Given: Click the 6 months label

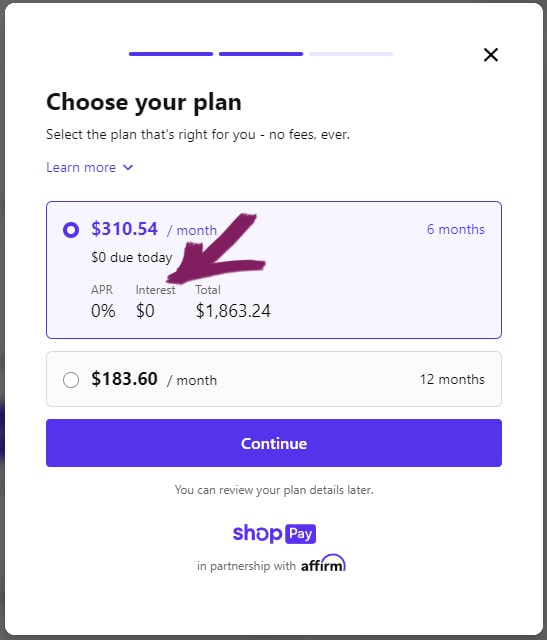Looking at the screenshot, I should tap(456, 229).
